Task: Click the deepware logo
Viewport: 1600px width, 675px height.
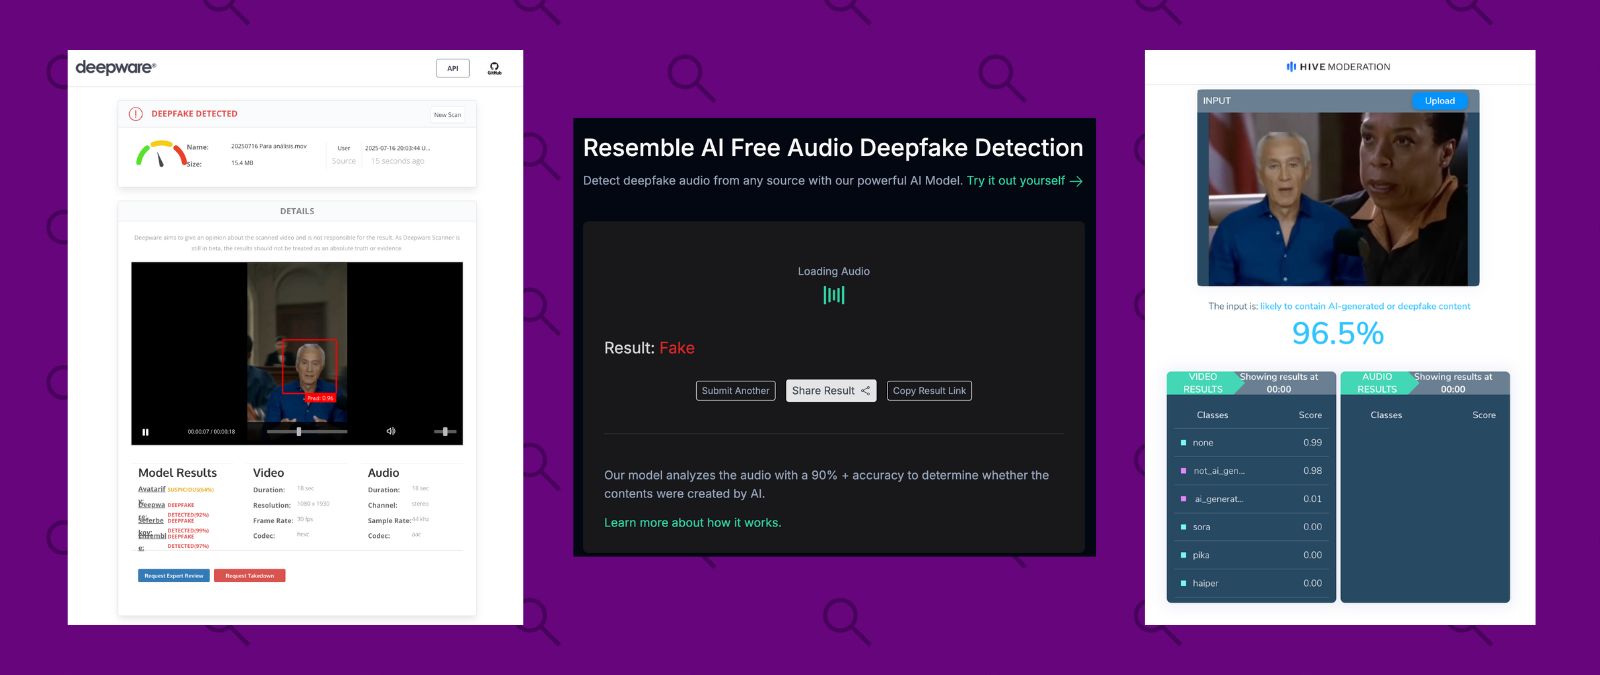Action: pos(116,68)
